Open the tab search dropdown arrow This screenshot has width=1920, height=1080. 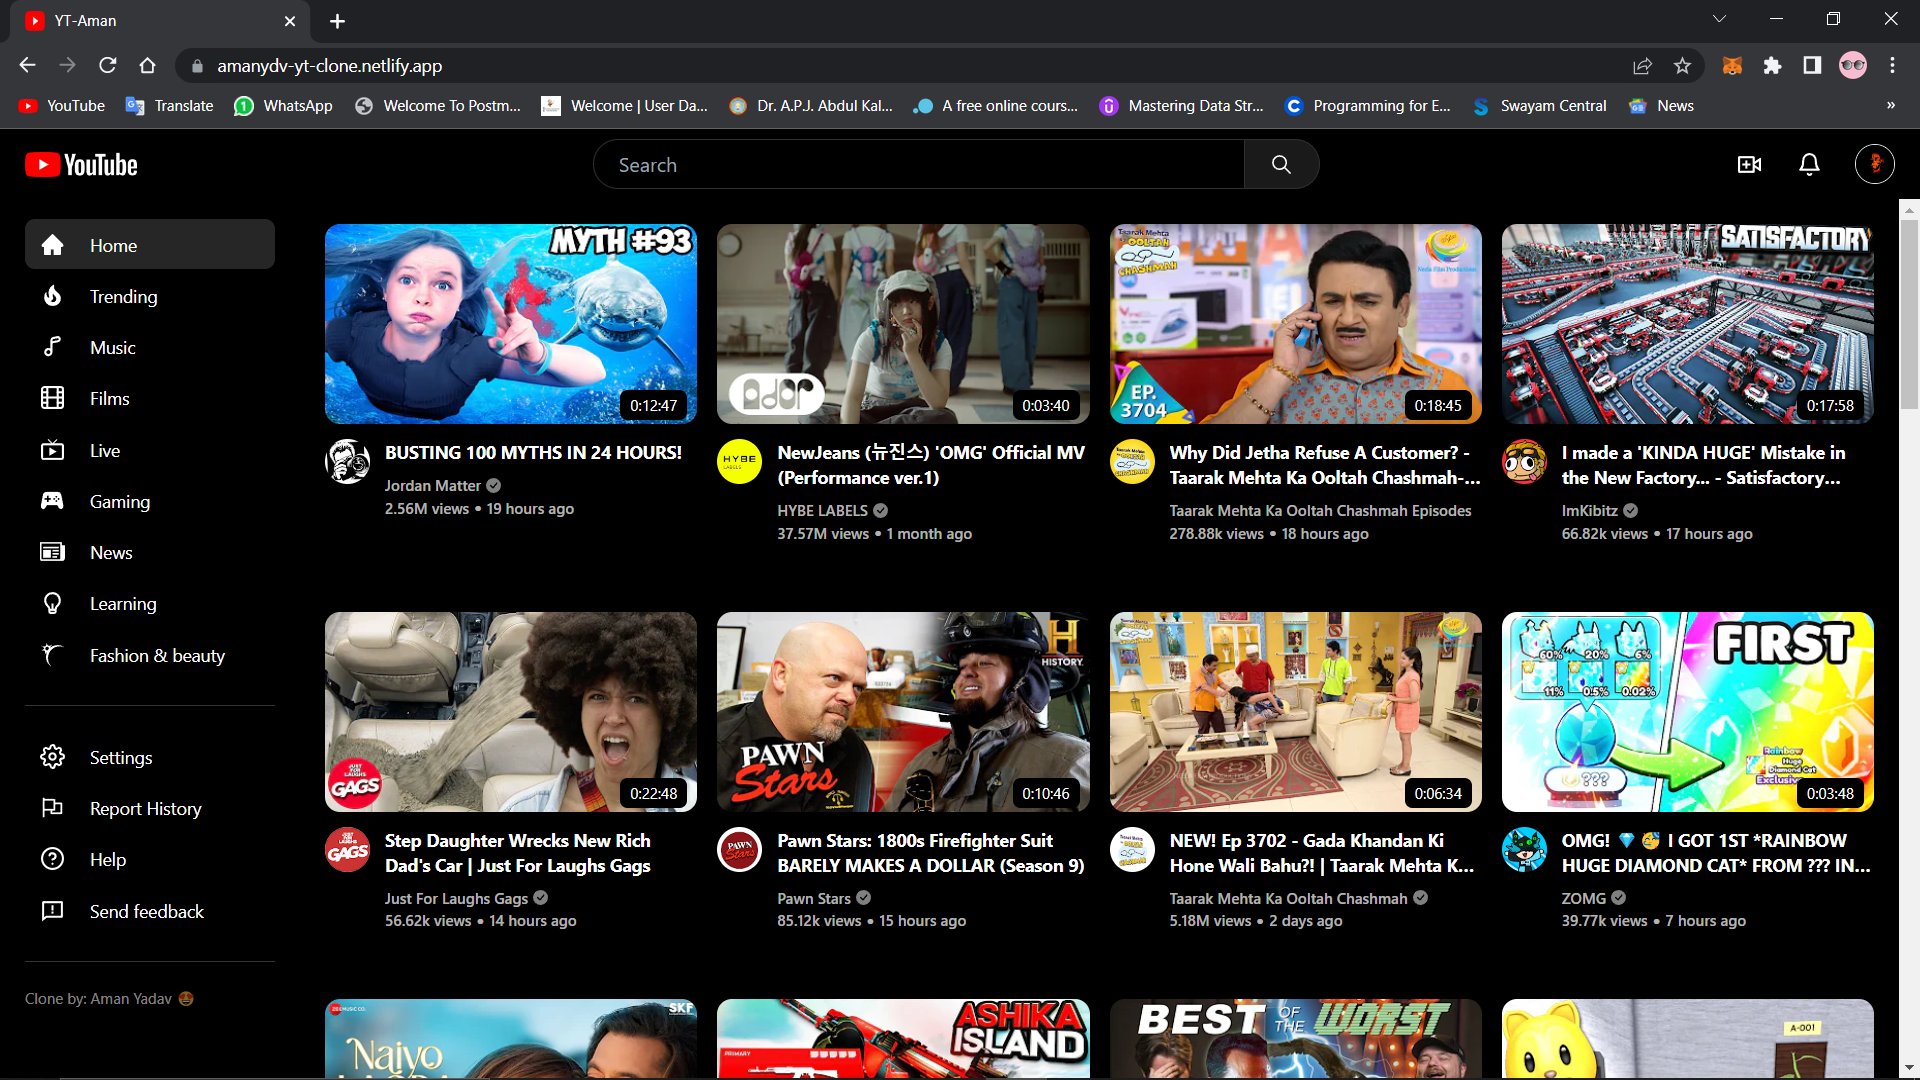coord(1719,19)
